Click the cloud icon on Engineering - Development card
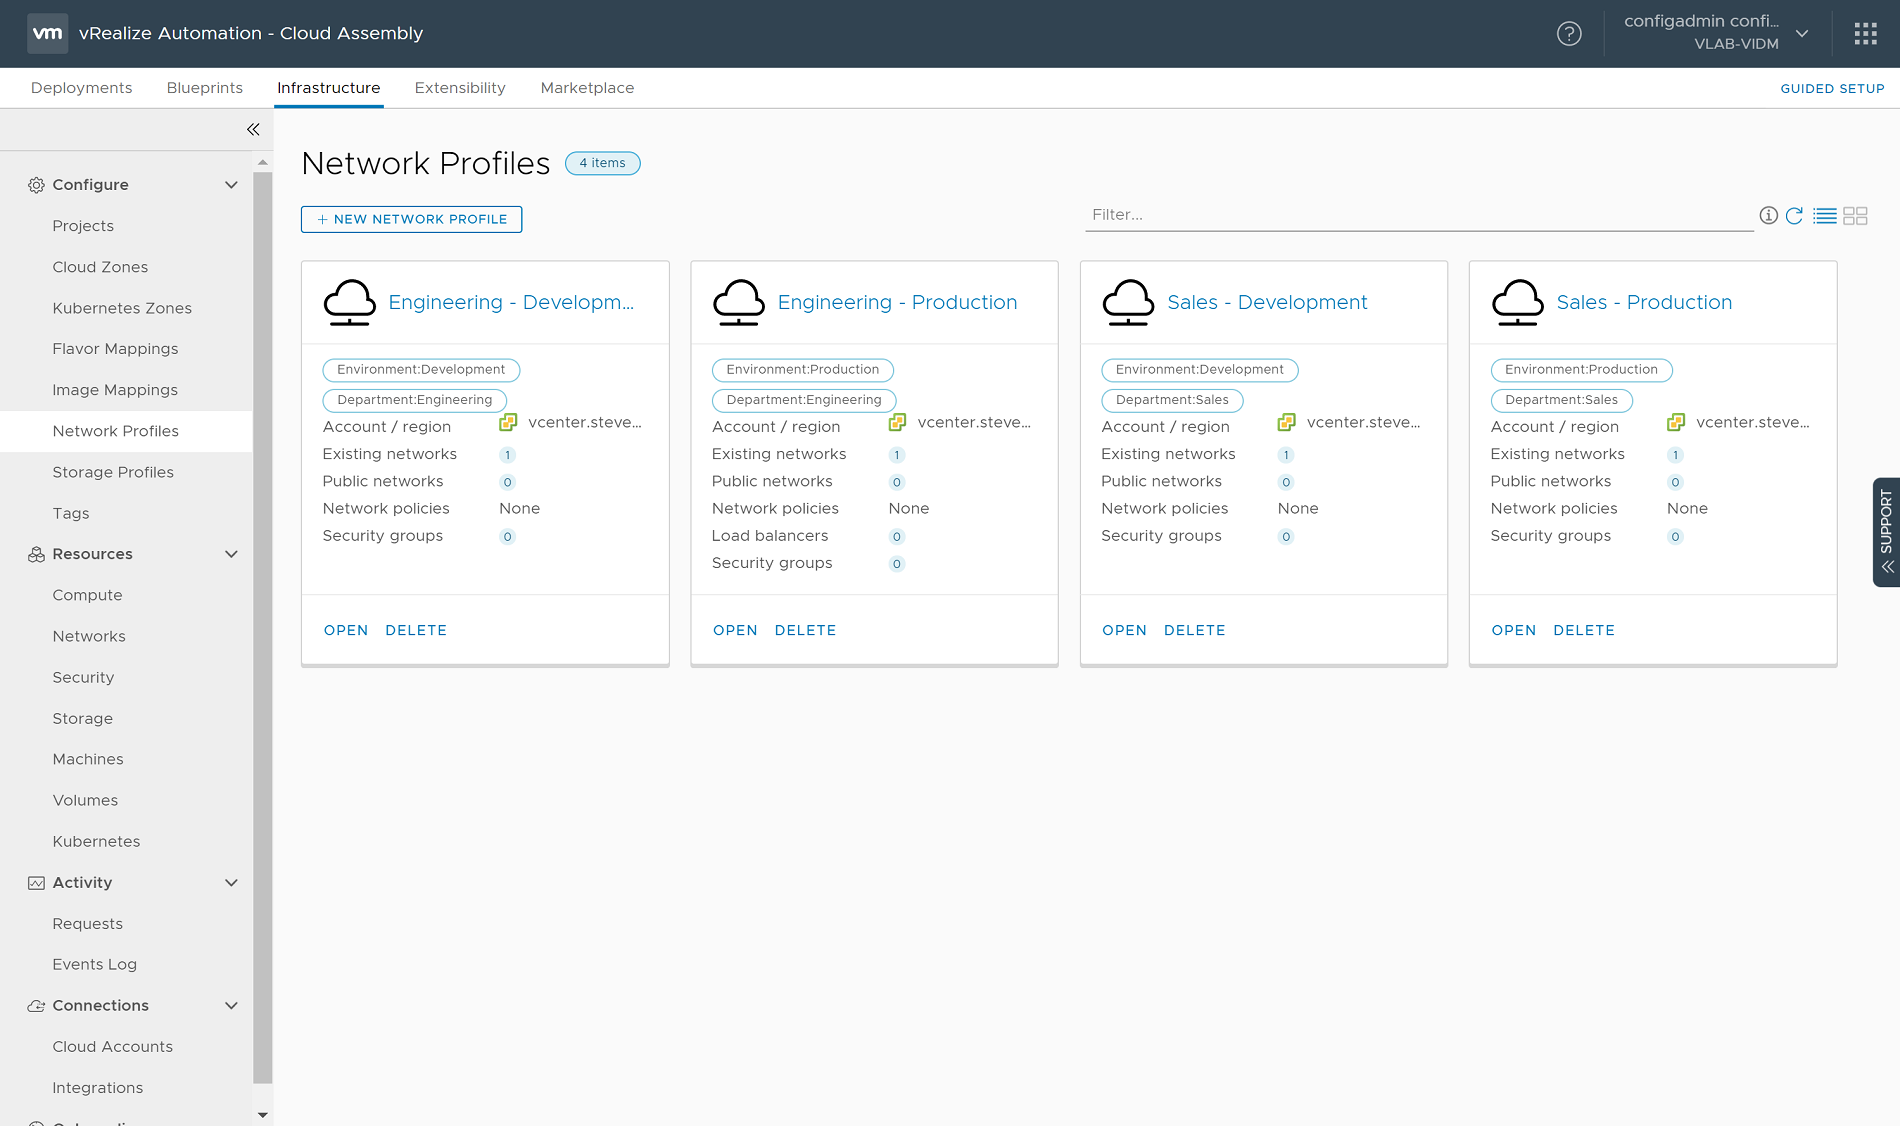 point(349,302)
